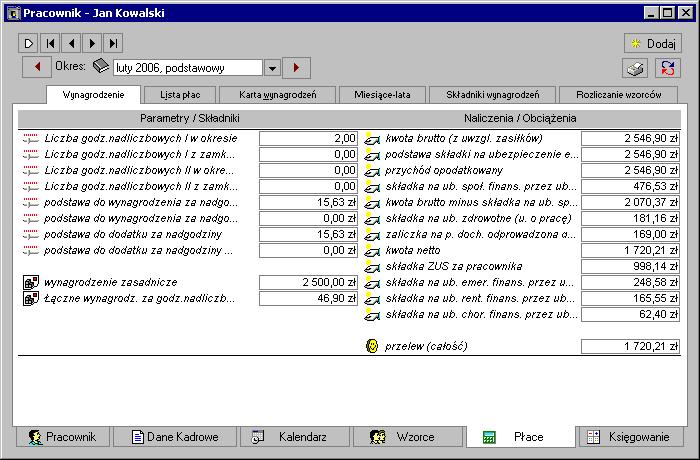The height and width of the screenshot is (460, 700).
Task: Click the wynagrodzenie zasadnicze value 2 500,00 zł
Action: tap(308, 282)
